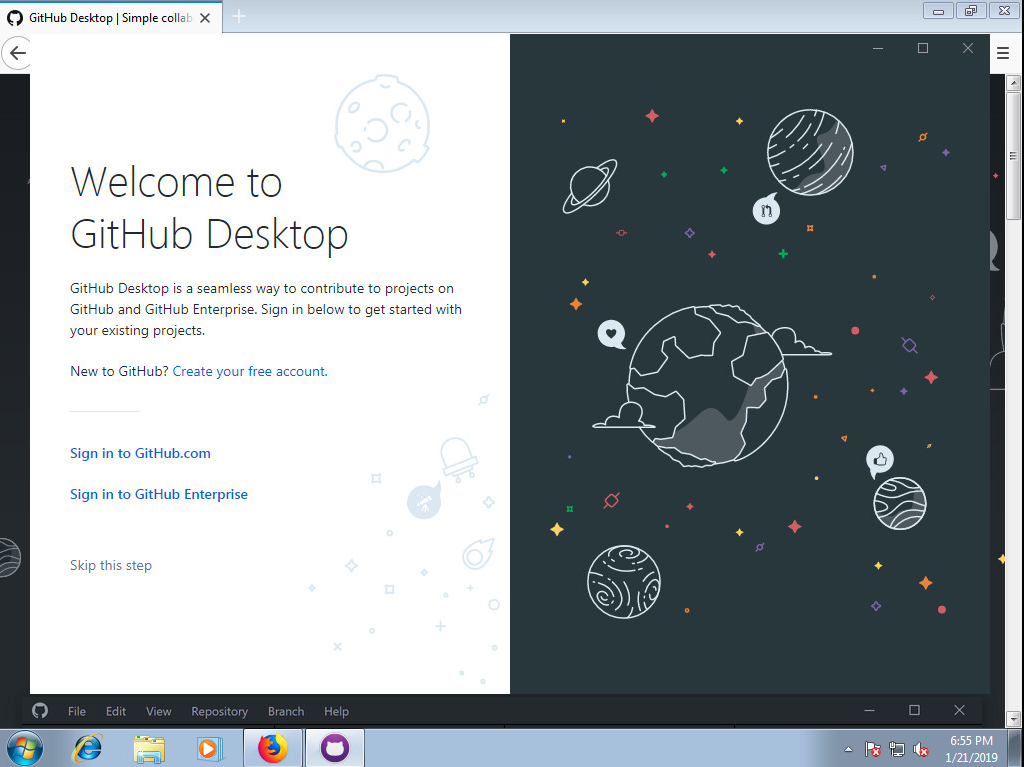The height and width of the screenshot is (767, 1024).
Task: Open Windows Start menu
Action: point(25,748)
